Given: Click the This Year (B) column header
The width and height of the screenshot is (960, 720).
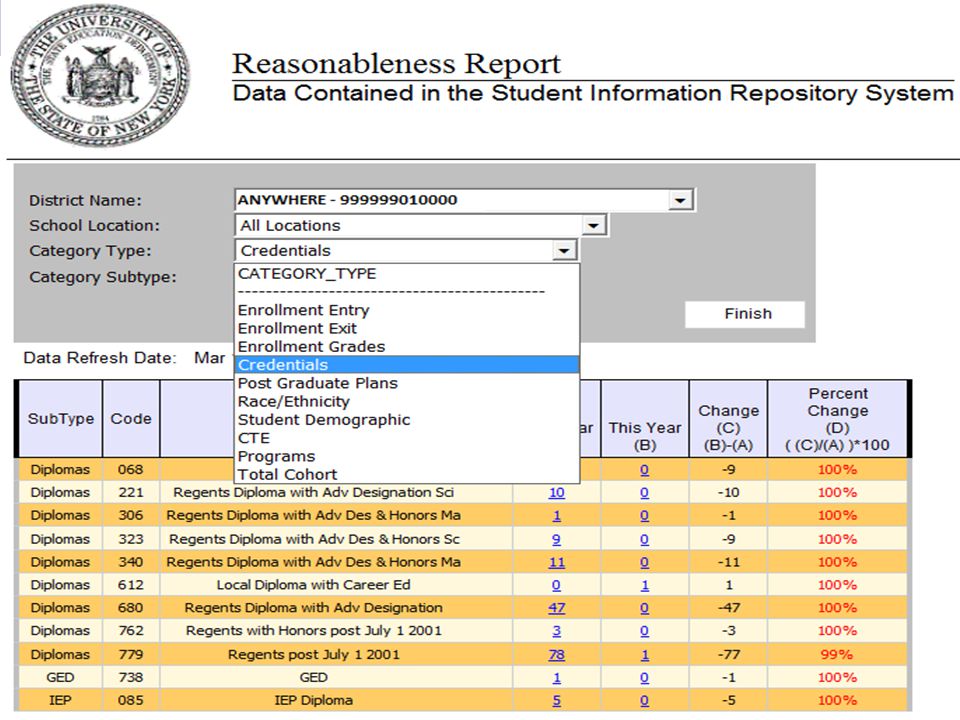Looking at the screenshot, I should [645, 419].
